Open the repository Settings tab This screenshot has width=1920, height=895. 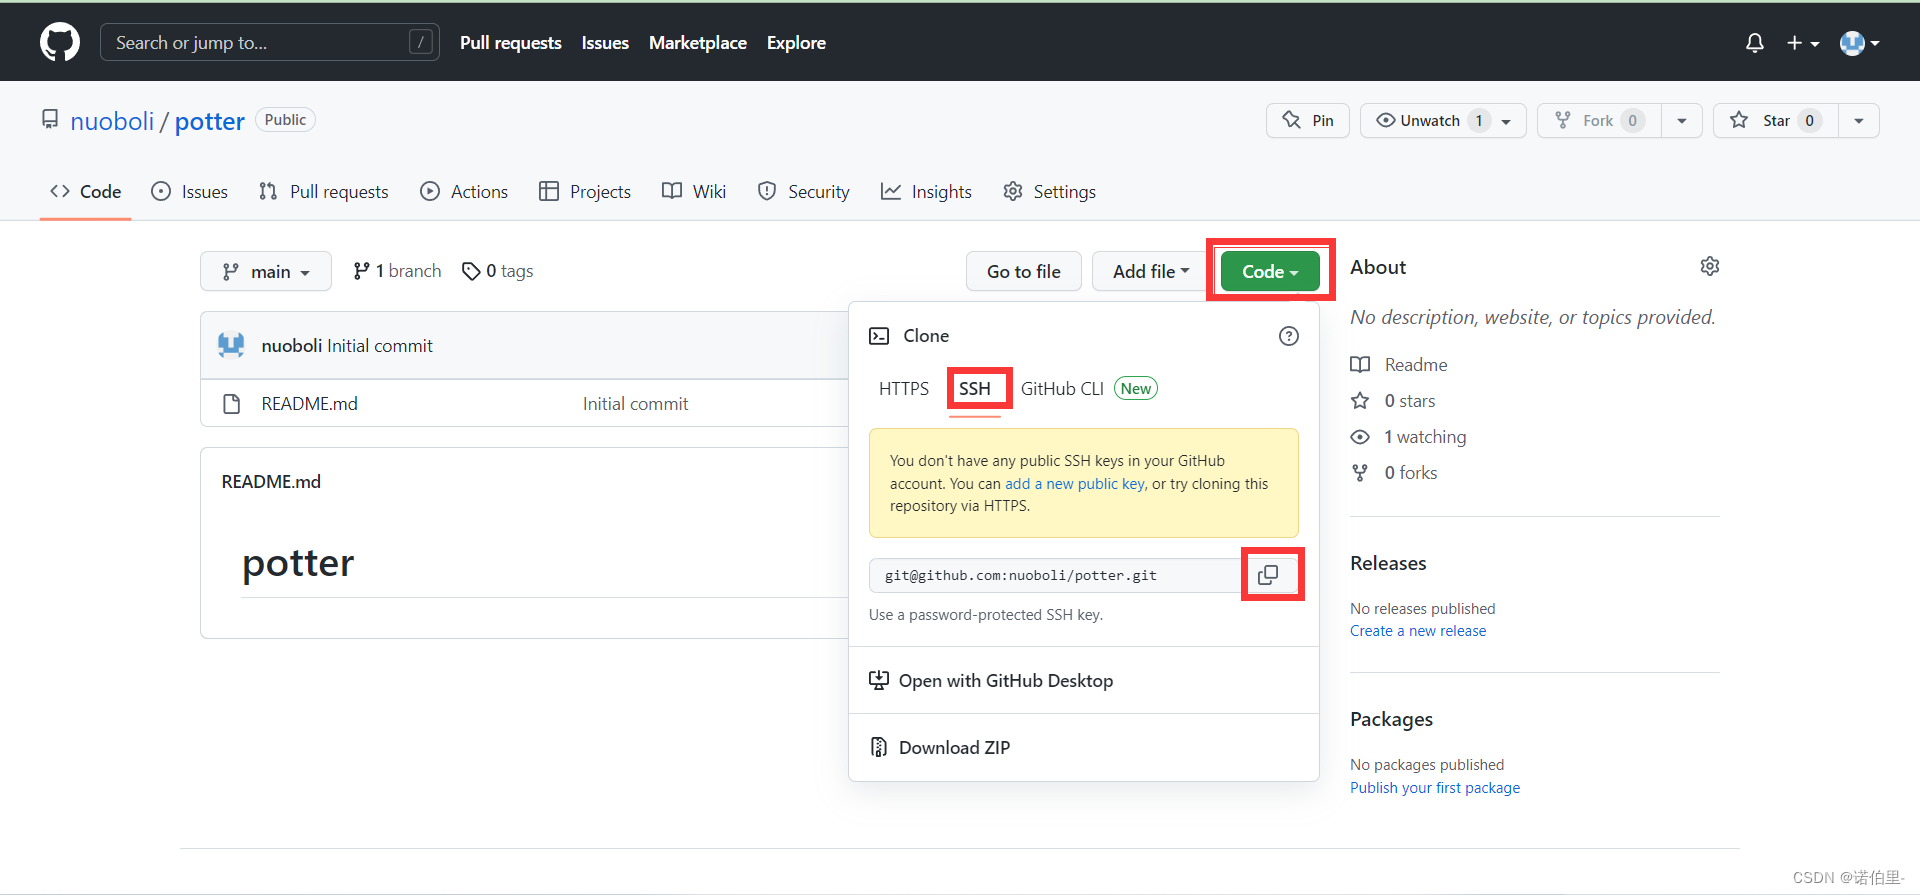(x=1050, y=192)
